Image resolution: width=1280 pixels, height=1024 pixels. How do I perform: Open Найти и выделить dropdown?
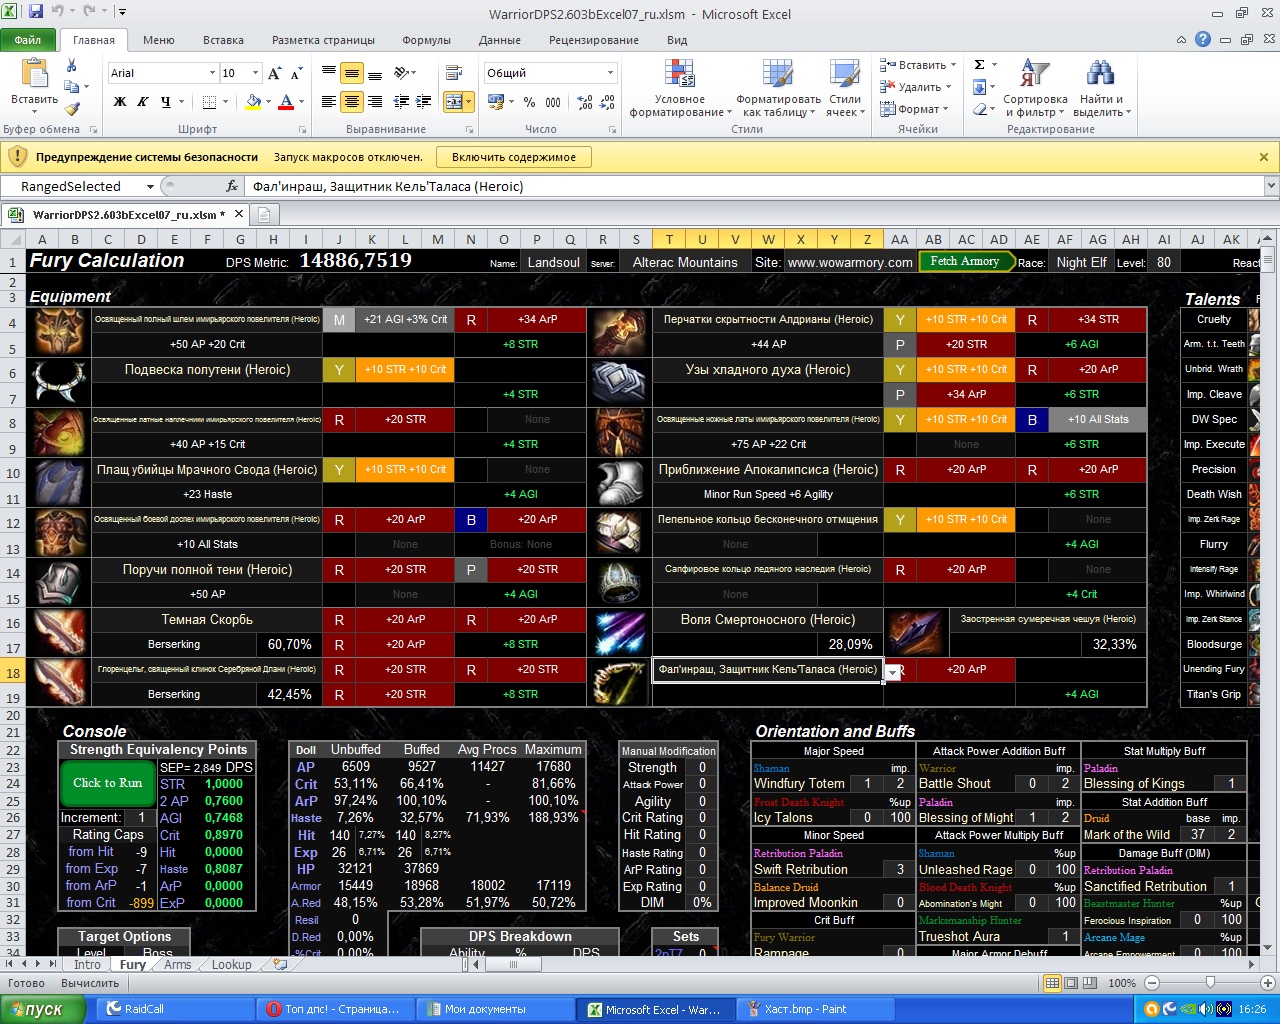click(1101, 88)
